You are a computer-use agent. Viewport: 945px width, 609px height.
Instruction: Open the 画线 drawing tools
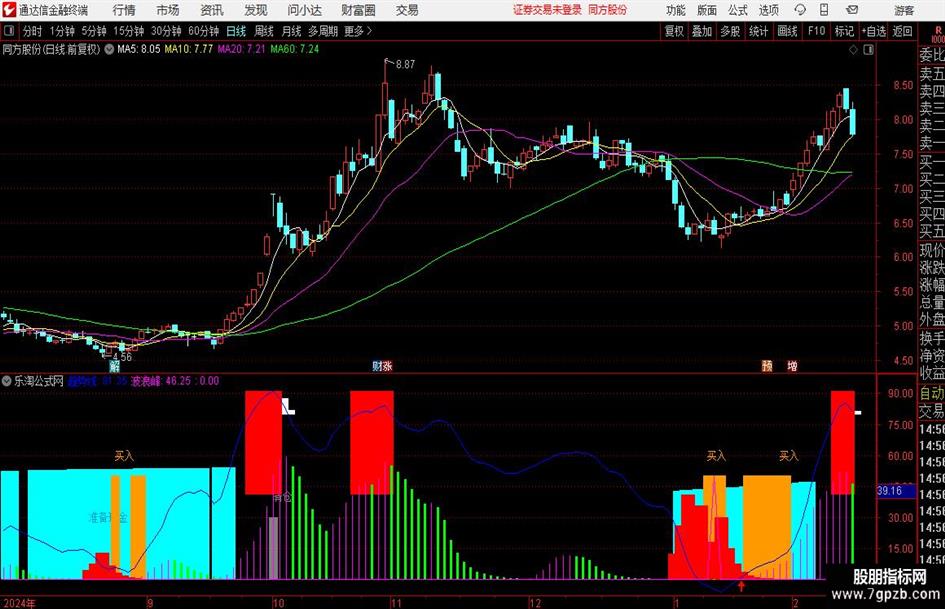[x=787, y=31]
